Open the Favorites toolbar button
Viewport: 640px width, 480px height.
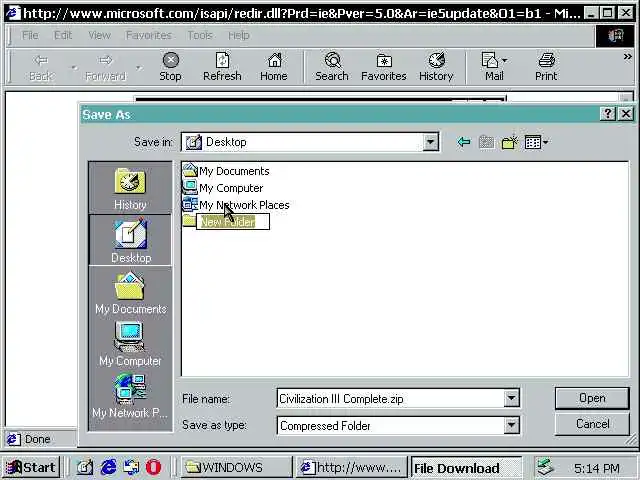[x=384, y=67]
